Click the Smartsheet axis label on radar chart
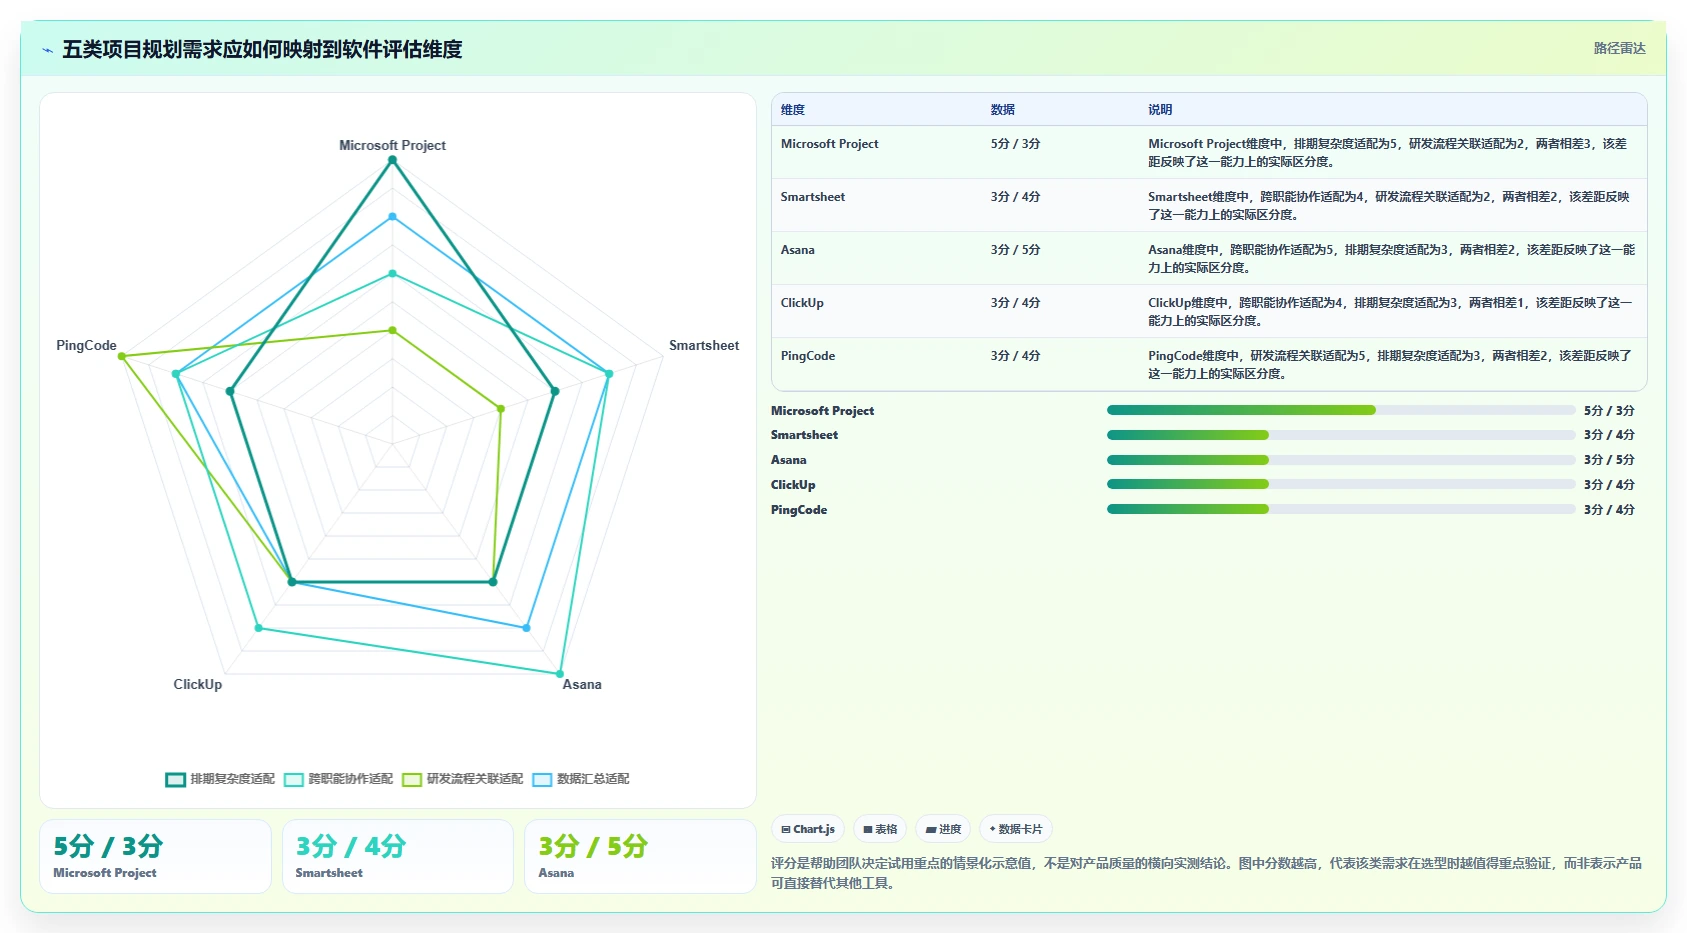 704,345
